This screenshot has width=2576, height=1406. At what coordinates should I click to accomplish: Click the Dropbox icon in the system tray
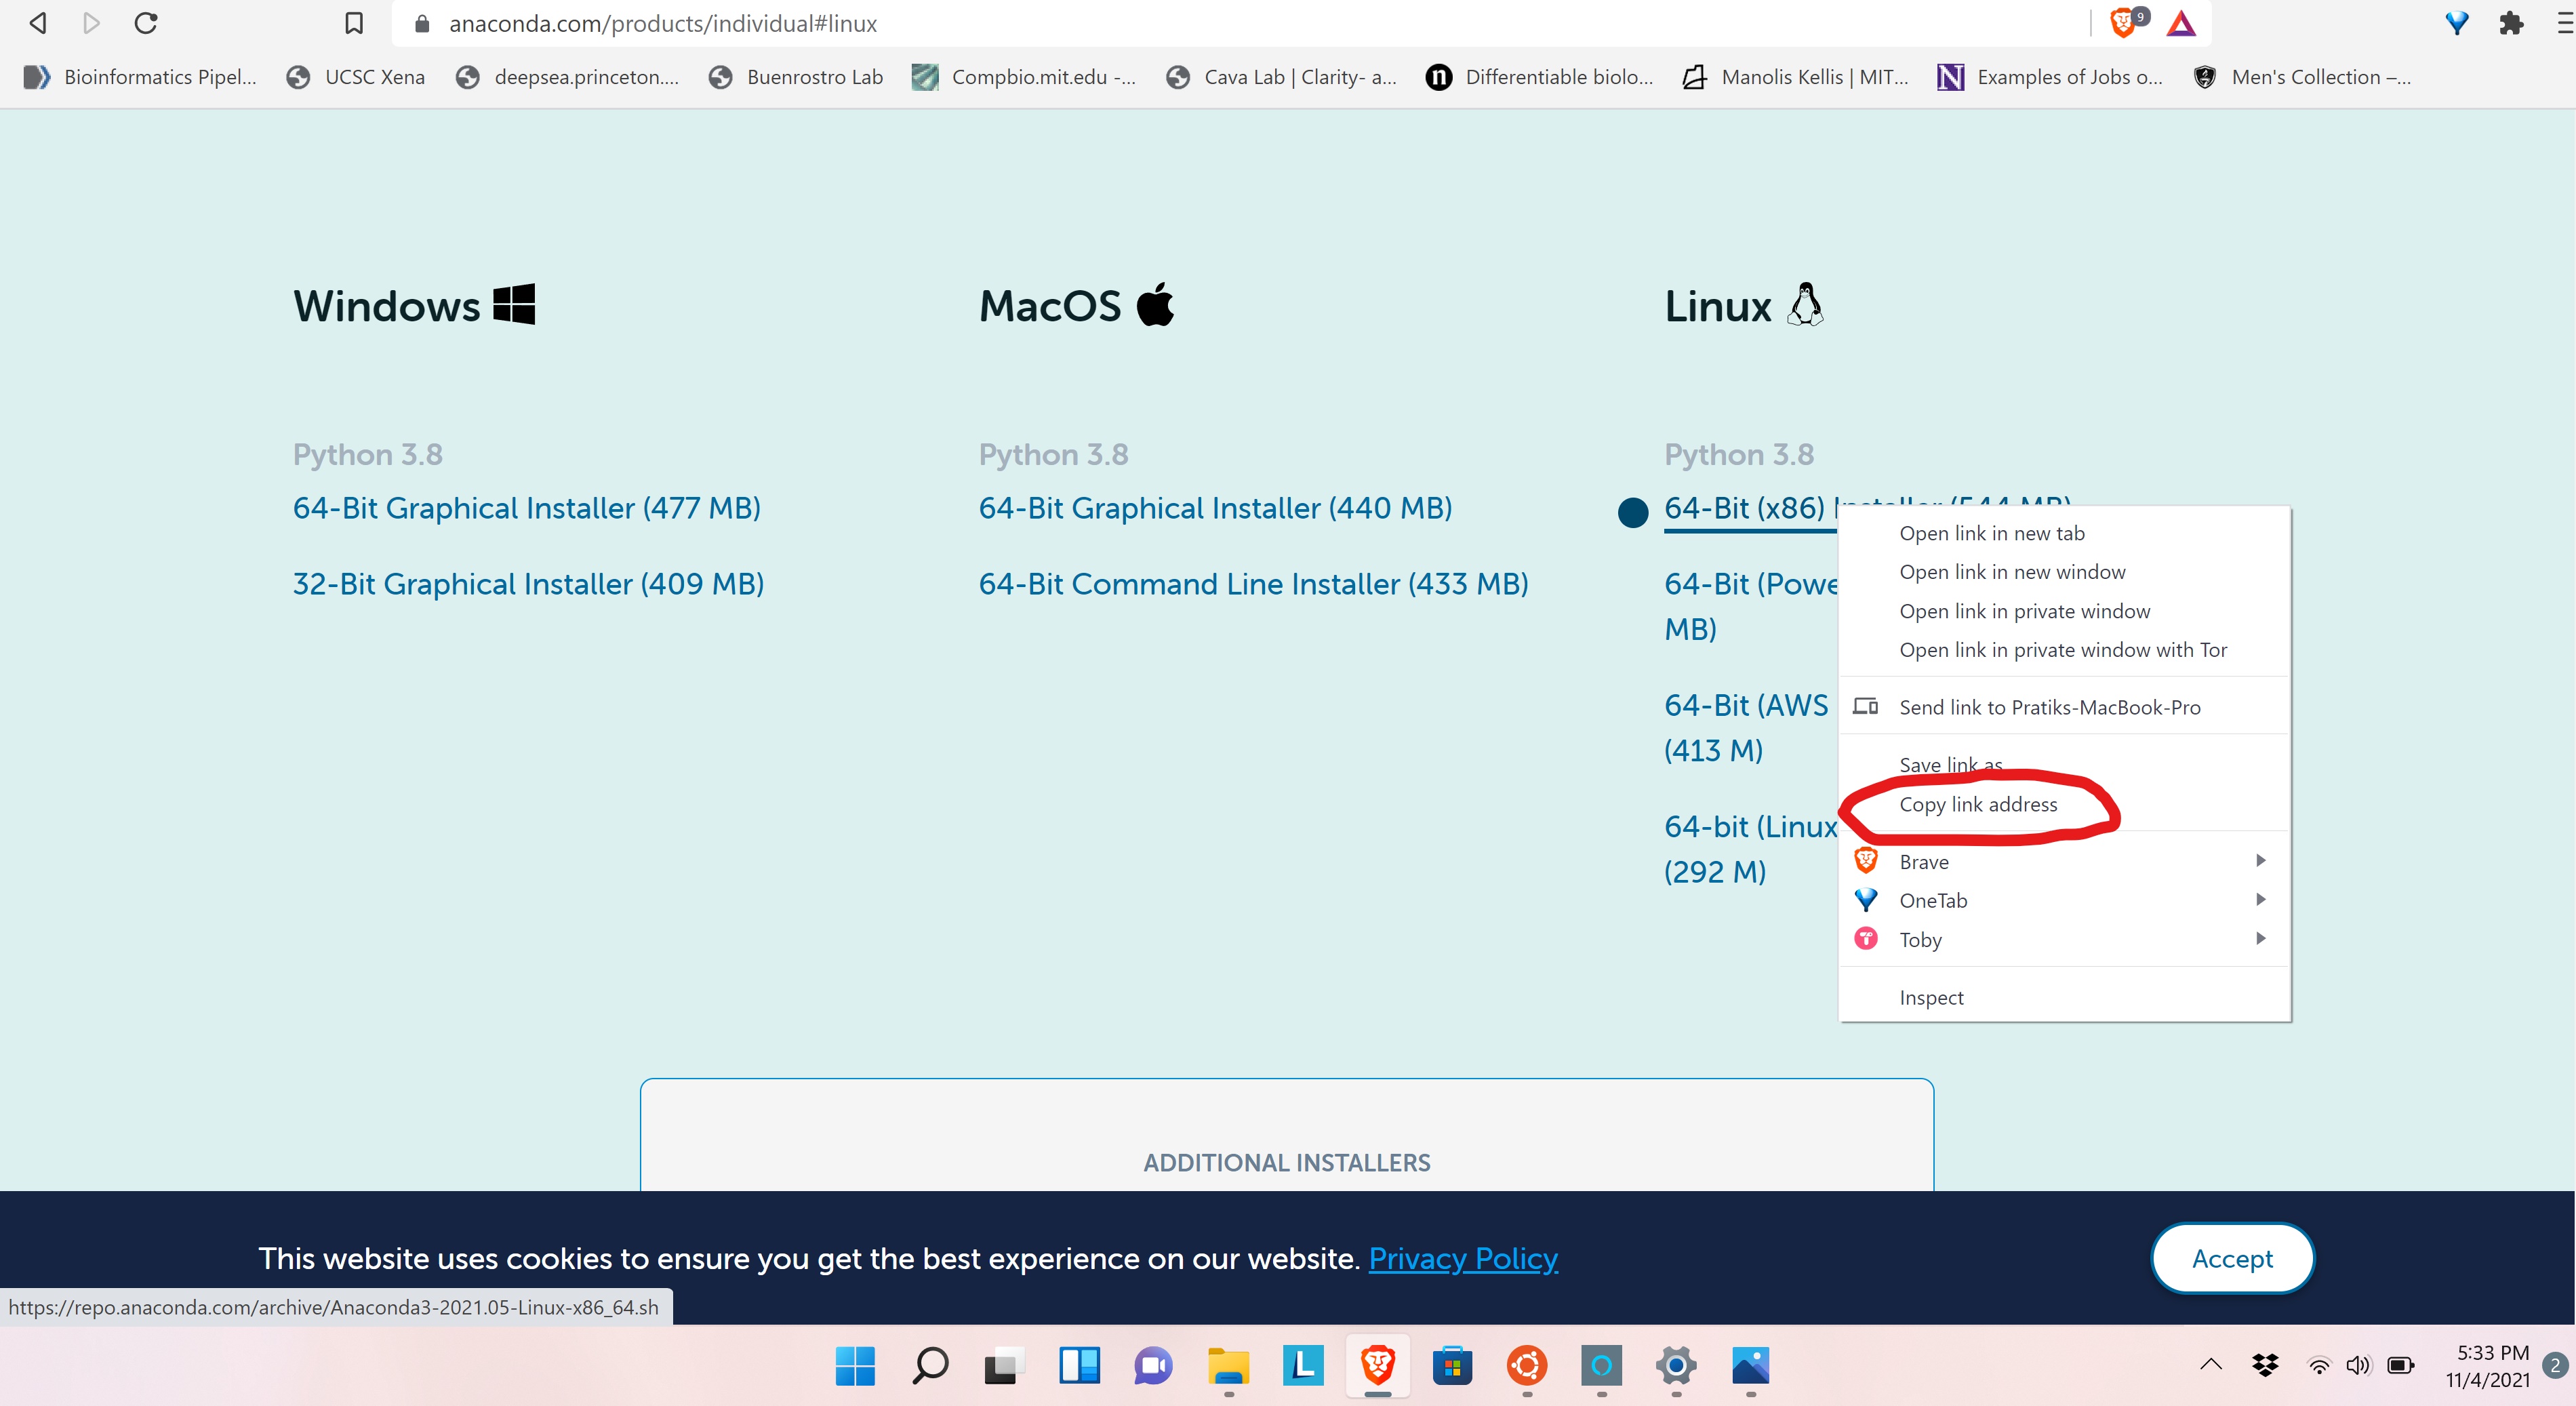click(2265, 1366)
